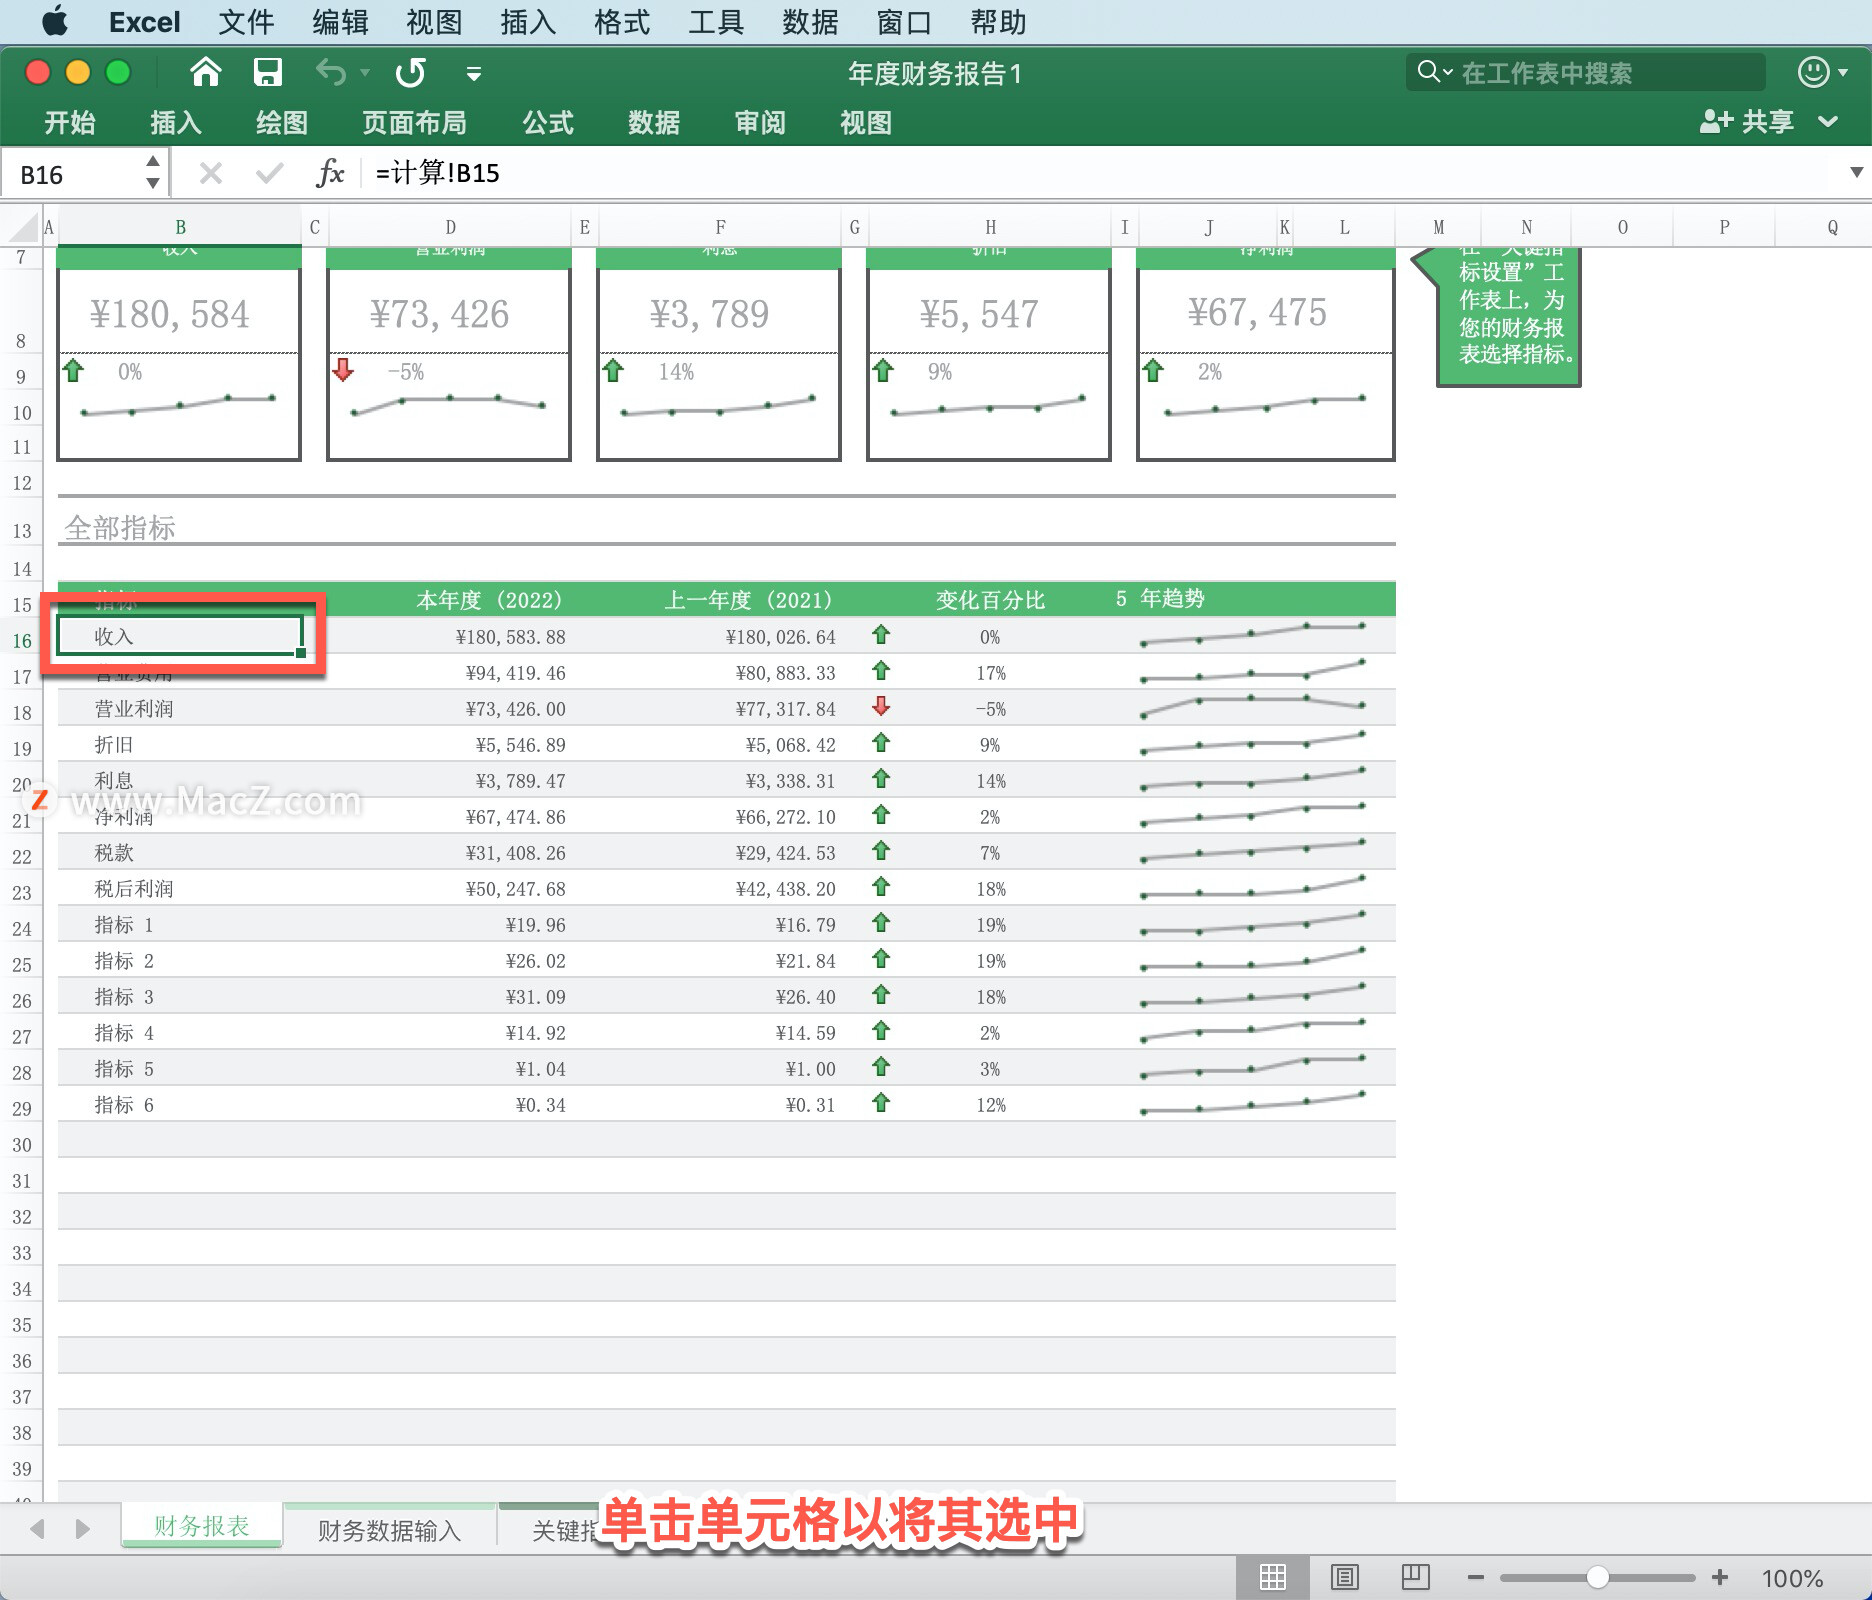Open the 公式 ribbon tab
Image resolution: width=1872 pixels, height=1600 pixels.
pyautogui.click(x=548, y=123)
